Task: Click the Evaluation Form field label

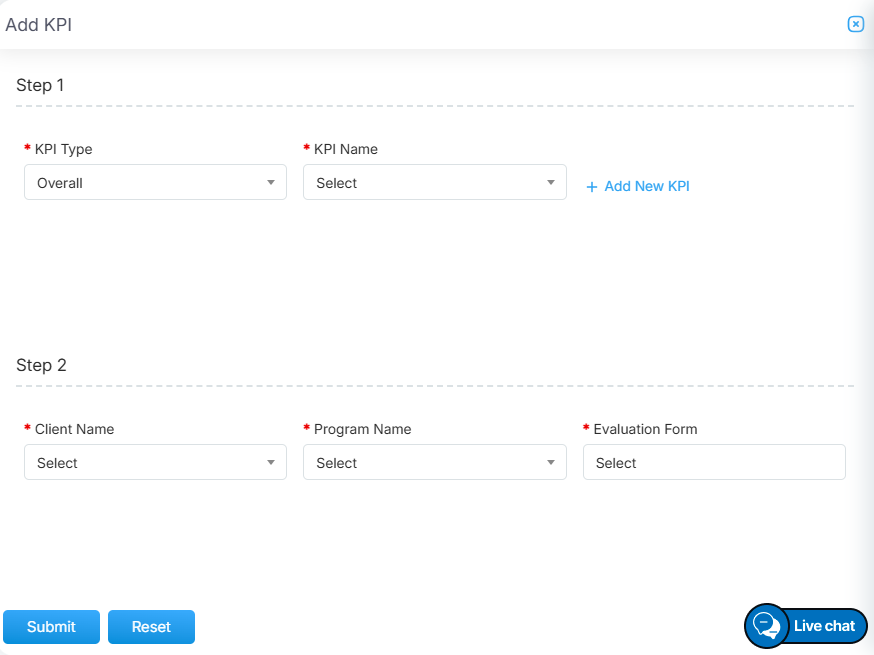Action: (x=645, y=429)
